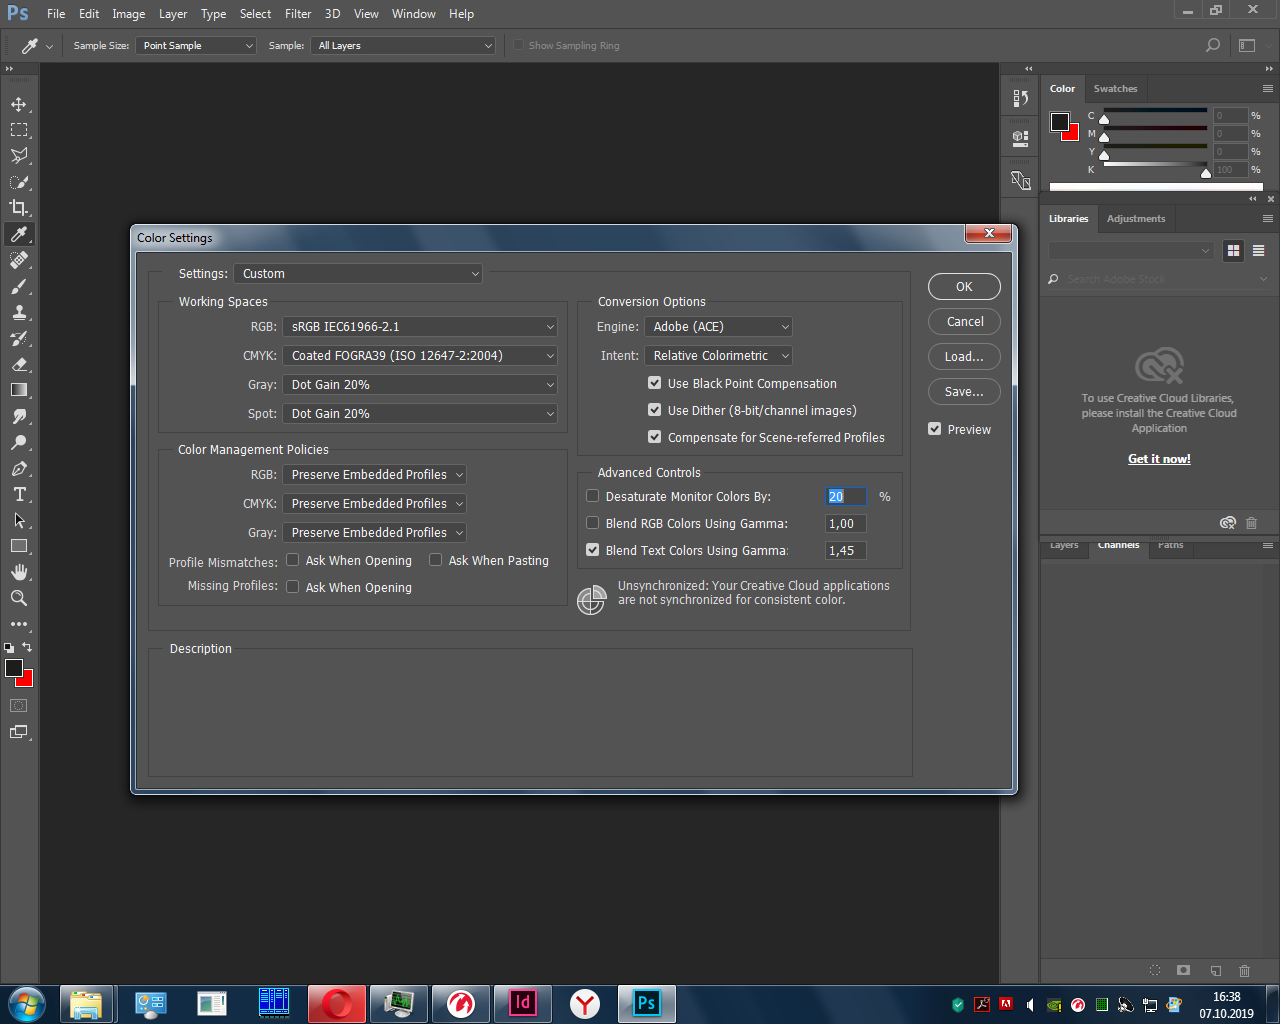Screen dimensions: 1280x1024
Task: Toggle the Preview checkbox
Action: [935, 429]
